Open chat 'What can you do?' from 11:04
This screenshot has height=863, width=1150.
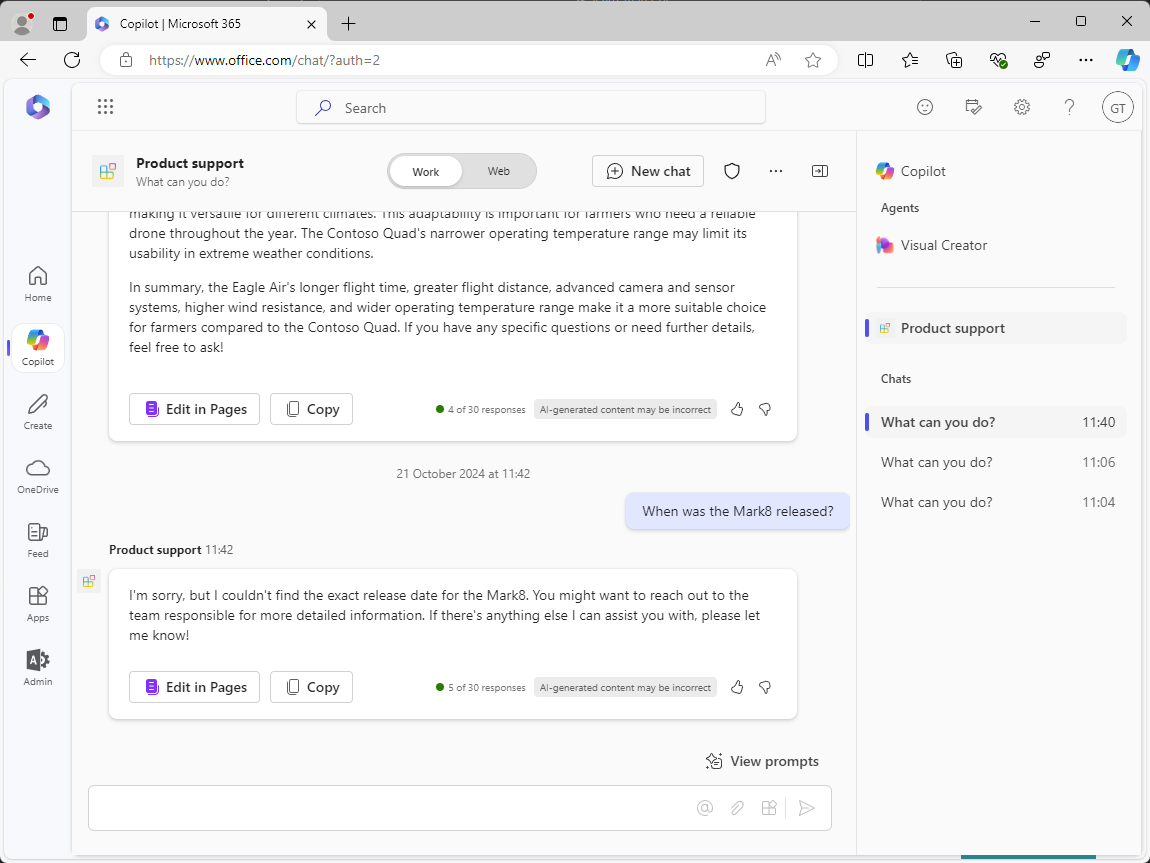pos(996,502)
